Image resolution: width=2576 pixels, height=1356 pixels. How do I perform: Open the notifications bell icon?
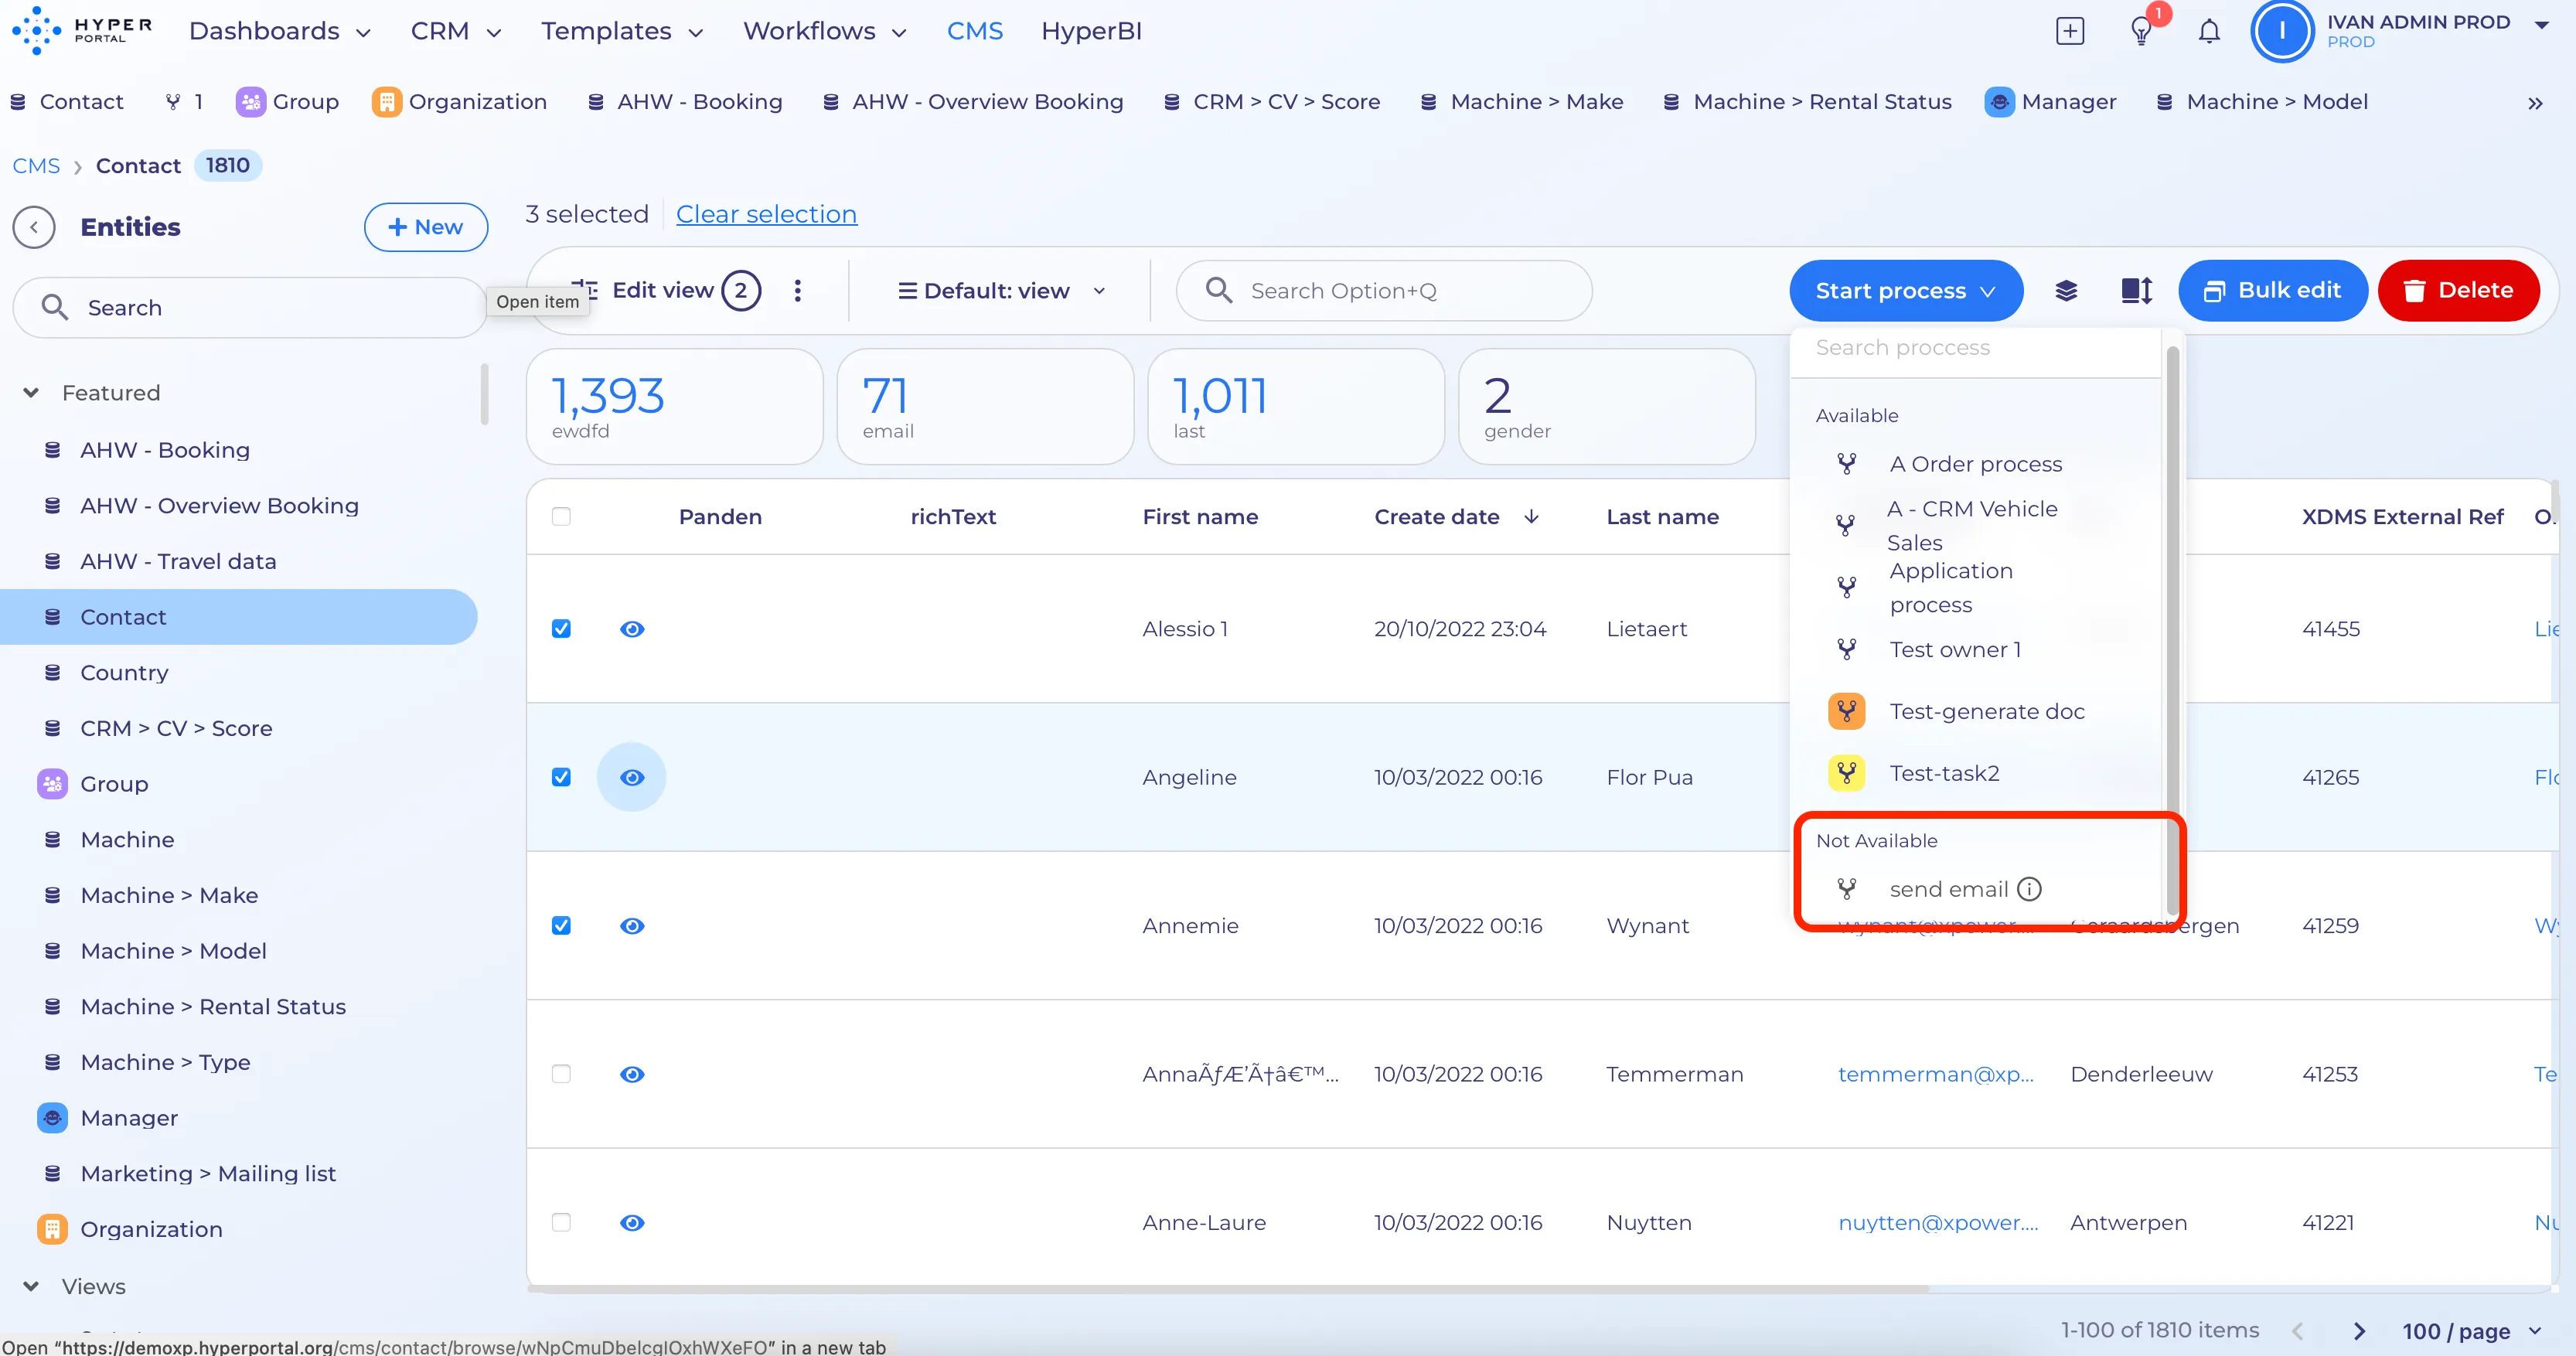pos(2208,31)
